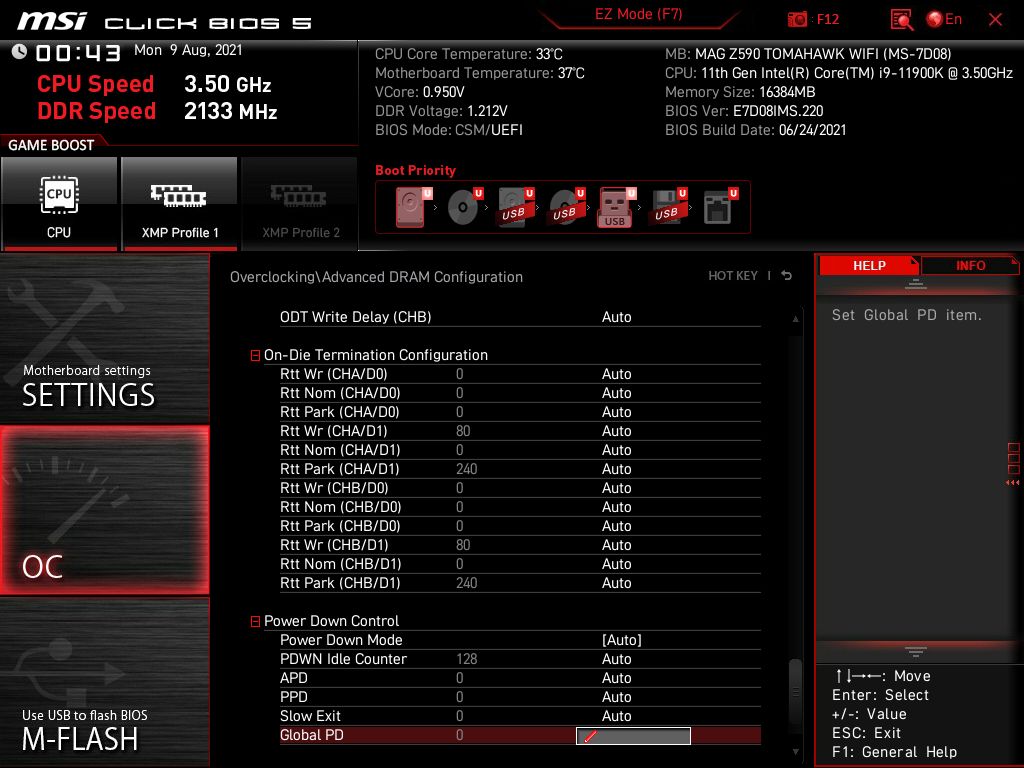The image size is (1024, 768).
Task: Change language via the En globe icon
Action: [944, 19]
